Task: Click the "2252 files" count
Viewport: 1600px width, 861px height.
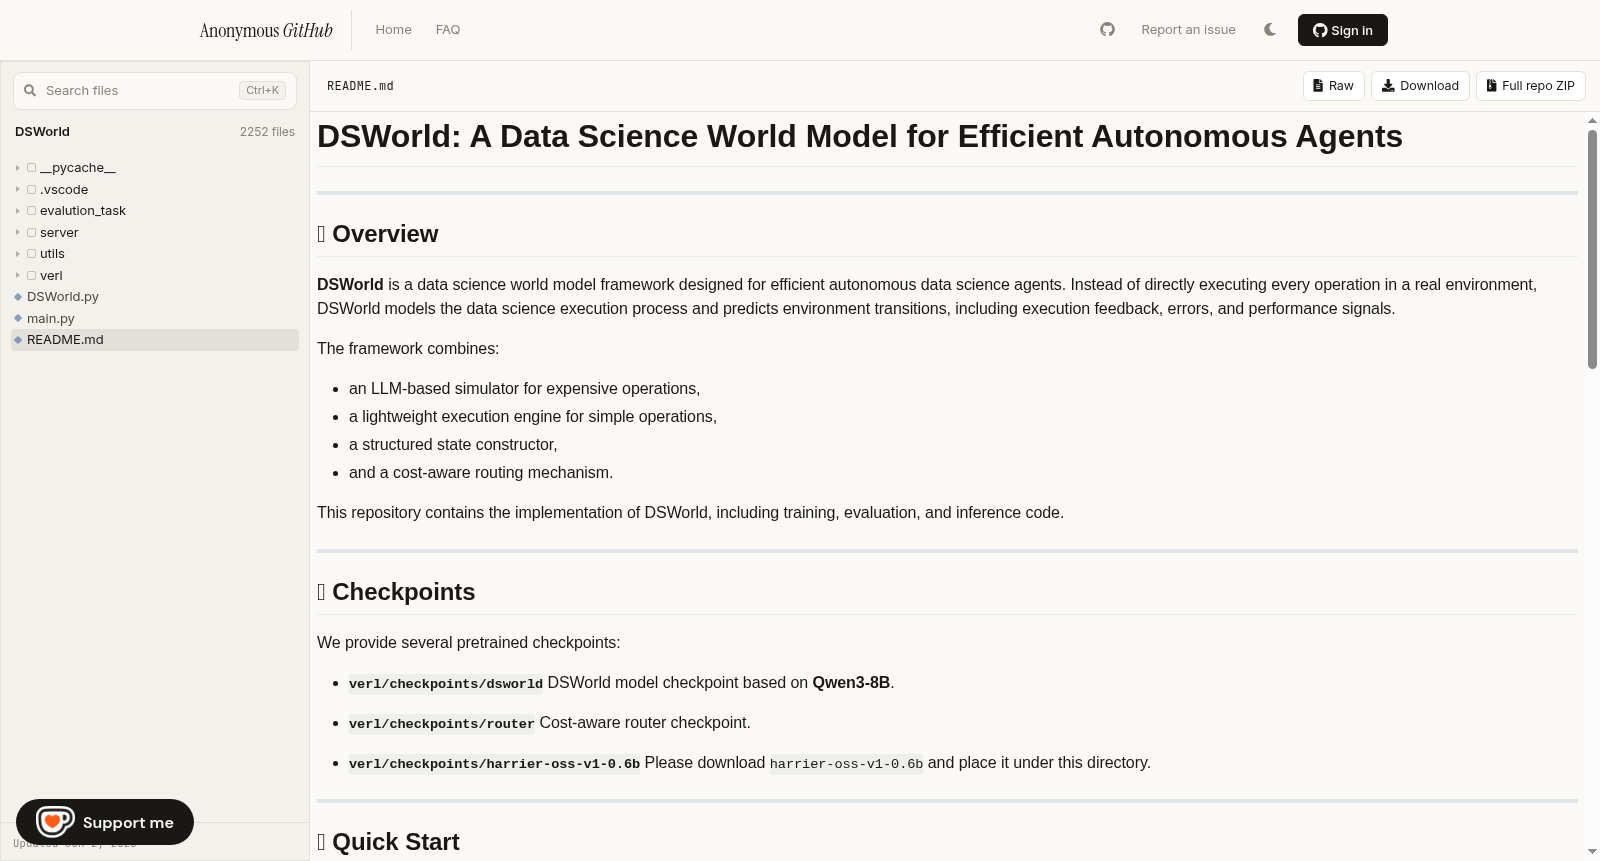Action: point(267,132)
